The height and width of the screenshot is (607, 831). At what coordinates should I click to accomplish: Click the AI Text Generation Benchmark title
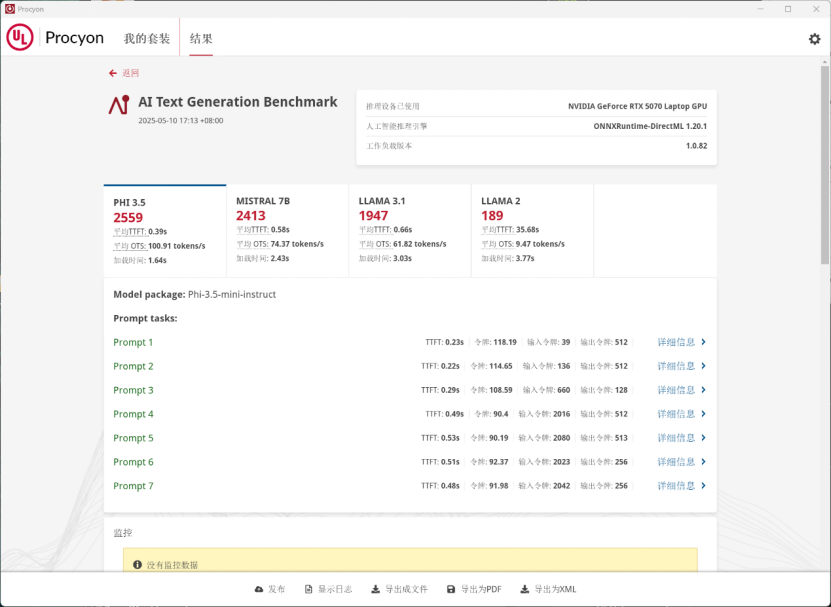click(238, 102)
